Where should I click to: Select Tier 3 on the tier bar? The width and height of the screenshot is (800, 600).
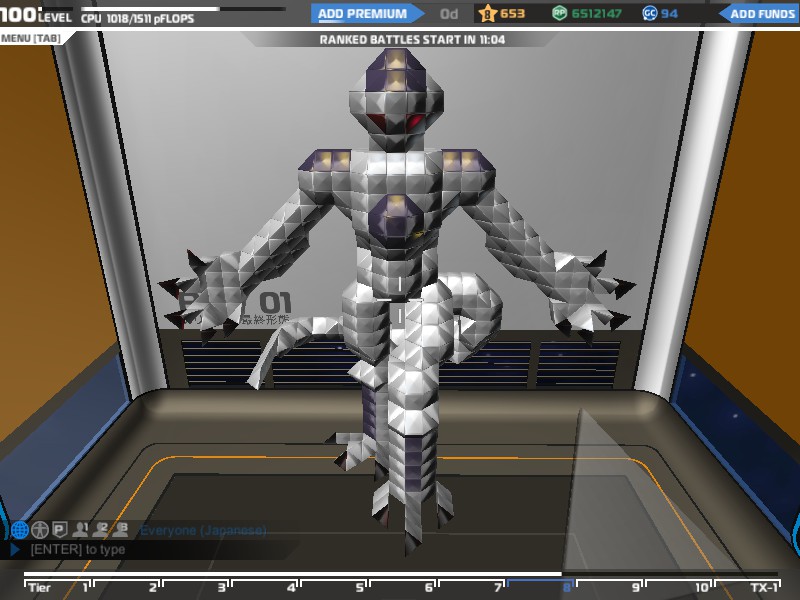(196, 587)
